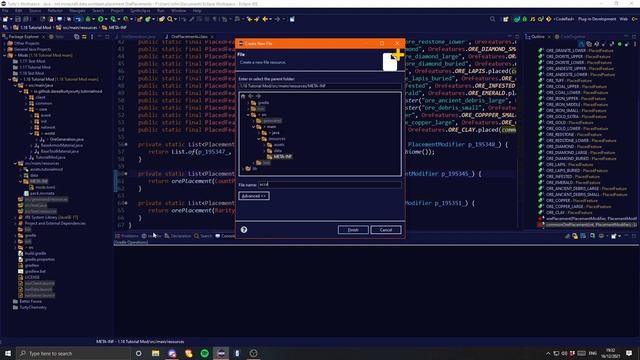640x360 pixels.
Task: Click Link with Editor icon in Package Explorer
Action: 84,37
